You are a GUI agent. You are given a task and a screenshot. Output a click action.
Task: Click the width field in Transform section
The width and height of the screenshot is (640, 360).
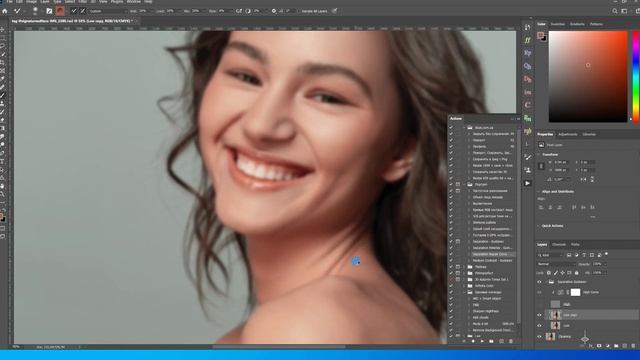(x=561, y=162)
